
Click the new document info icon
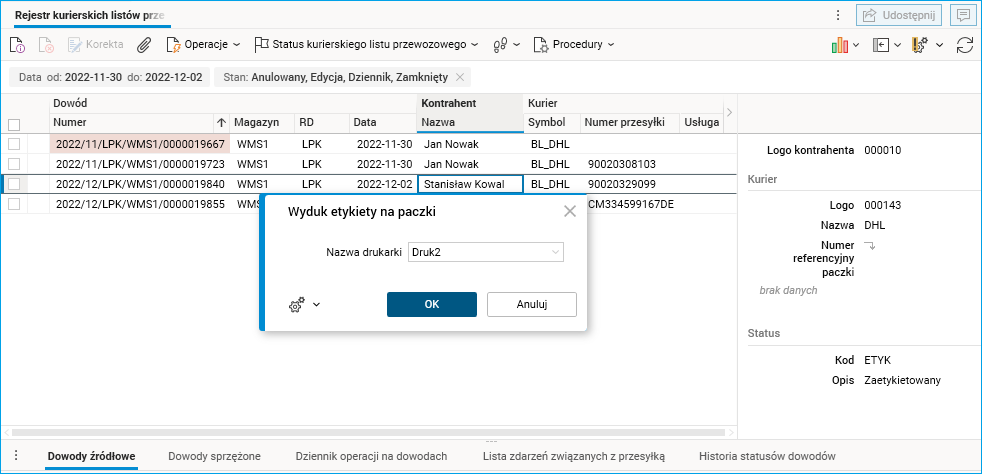point(17,45)
